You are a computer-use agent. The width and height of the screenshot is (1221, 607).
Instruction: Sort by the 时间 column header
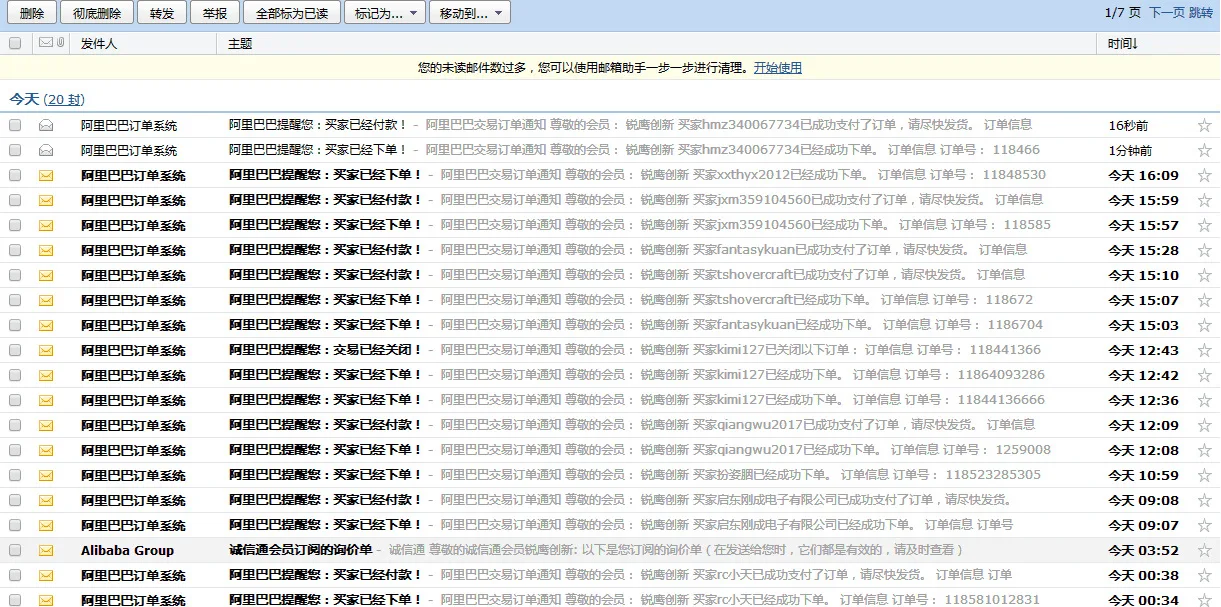pos(1123,44)
